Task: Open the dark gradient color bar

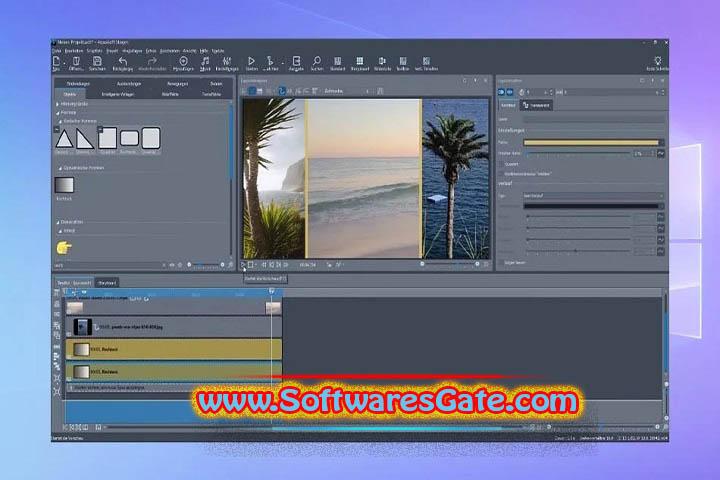Action: pyautogui.click(x=593, y=206)
